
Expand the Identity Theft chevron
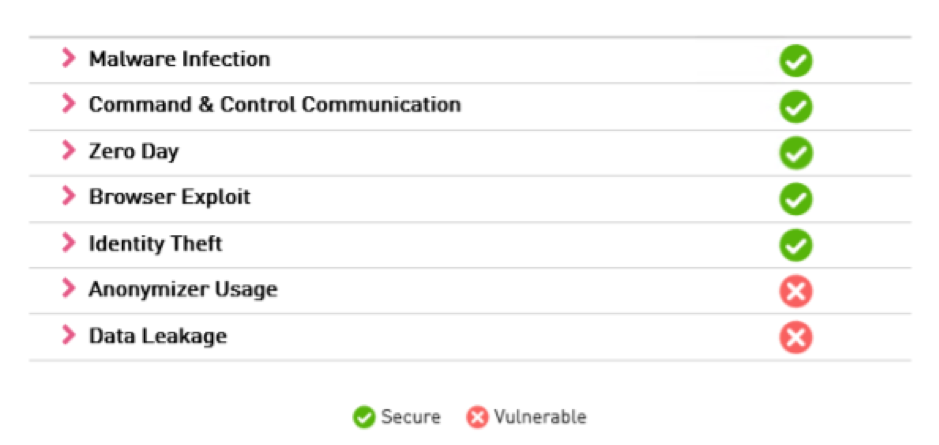[x=69, y=243]
